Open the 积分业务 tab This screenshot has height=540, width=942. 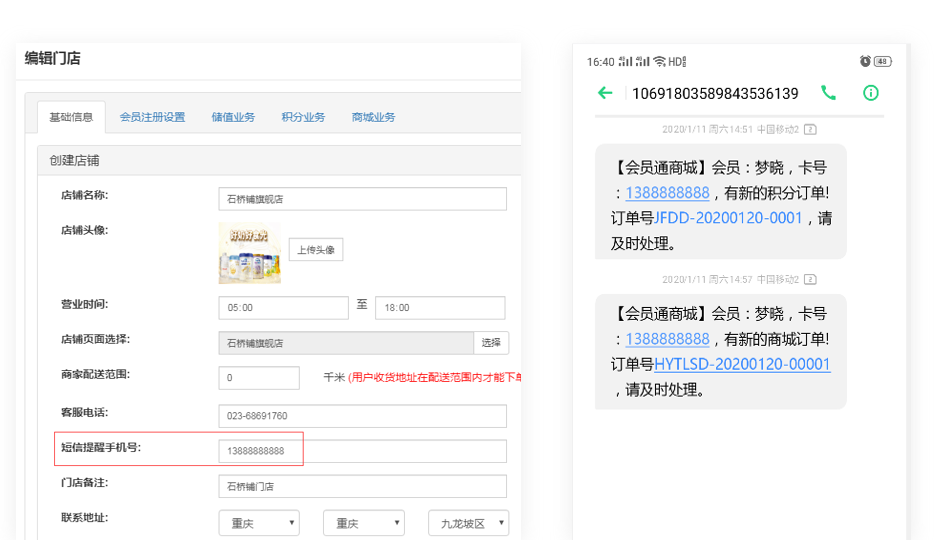pos(303,117)
